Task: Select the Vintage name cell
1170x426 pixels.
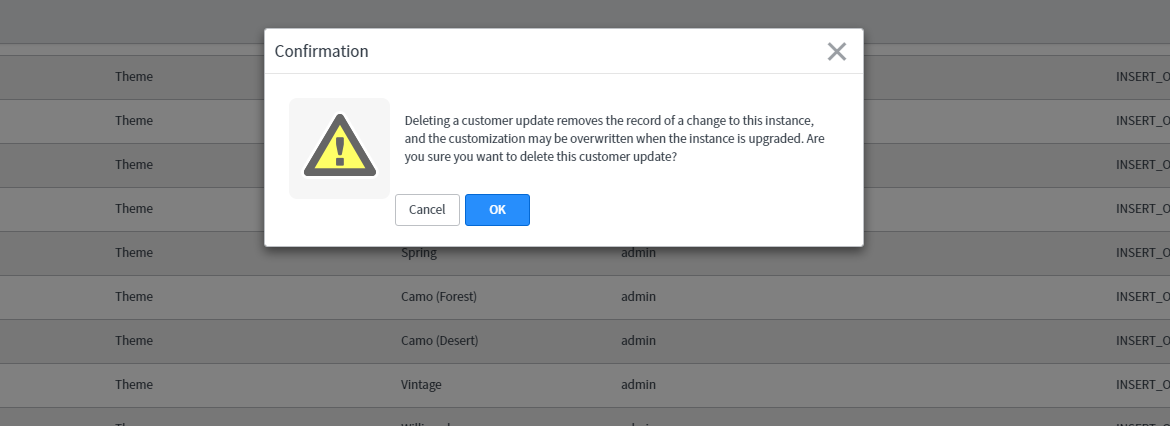Action: (421, 385)
